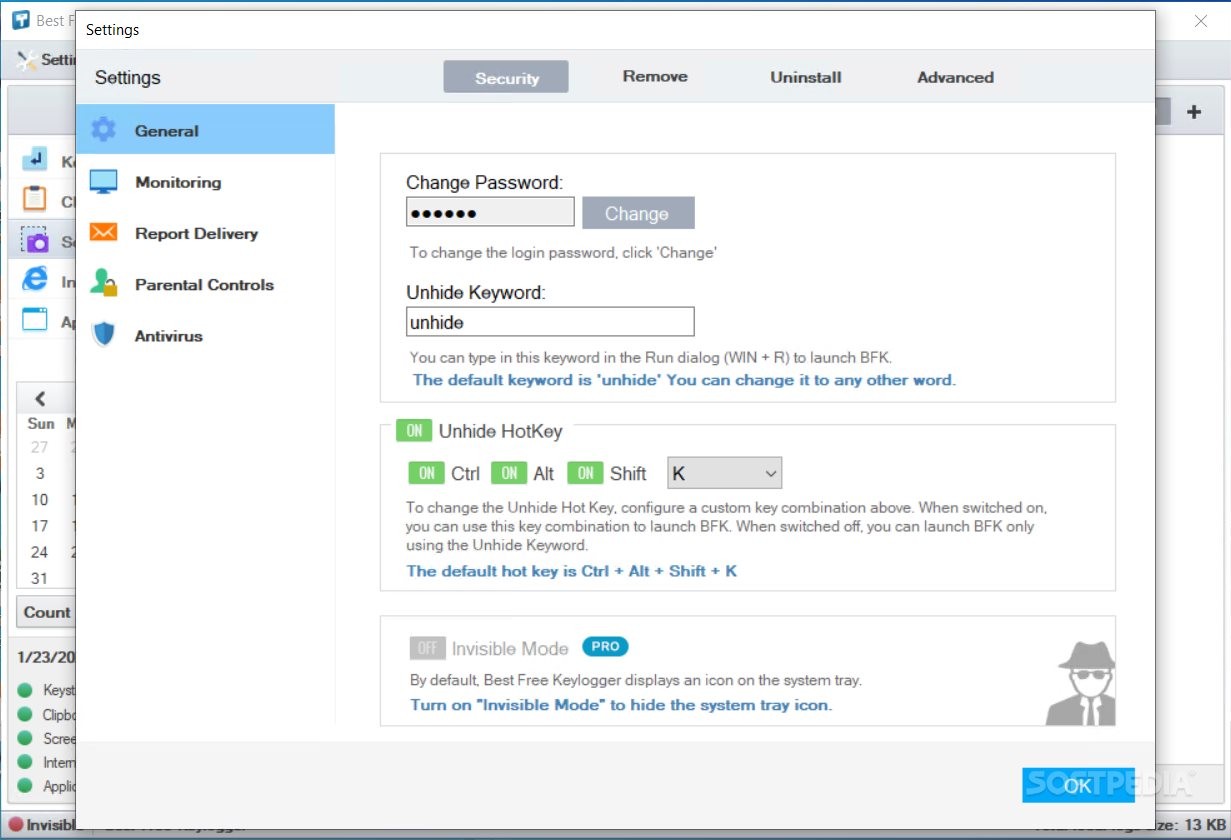Open the Antivirus settings section
Image resolution: width=1231 pixels, height=840 pixels.
tap(205, 335)
